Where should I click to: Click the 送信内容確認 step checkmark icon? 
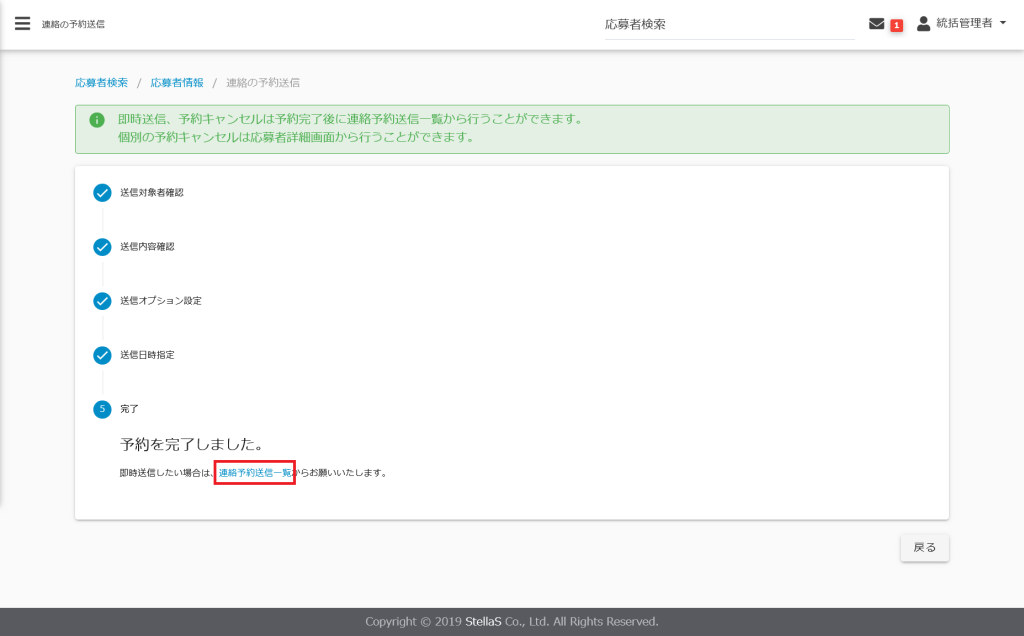click(x=102, y=247)
